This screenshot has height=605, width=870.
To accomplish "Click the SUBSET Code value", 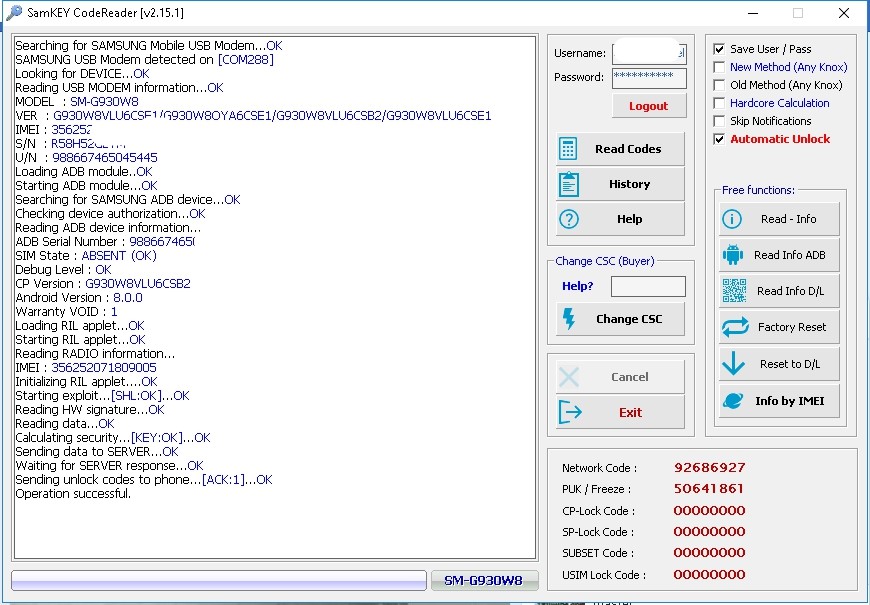I will (710, 552).
